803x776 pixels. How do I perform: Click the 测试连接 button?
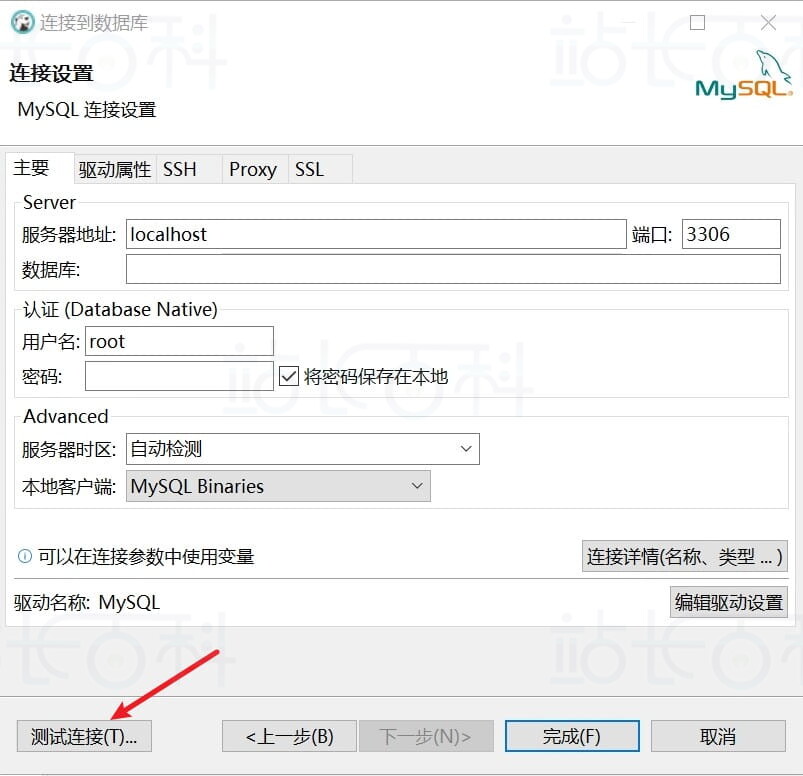click(x=83, y=735)
